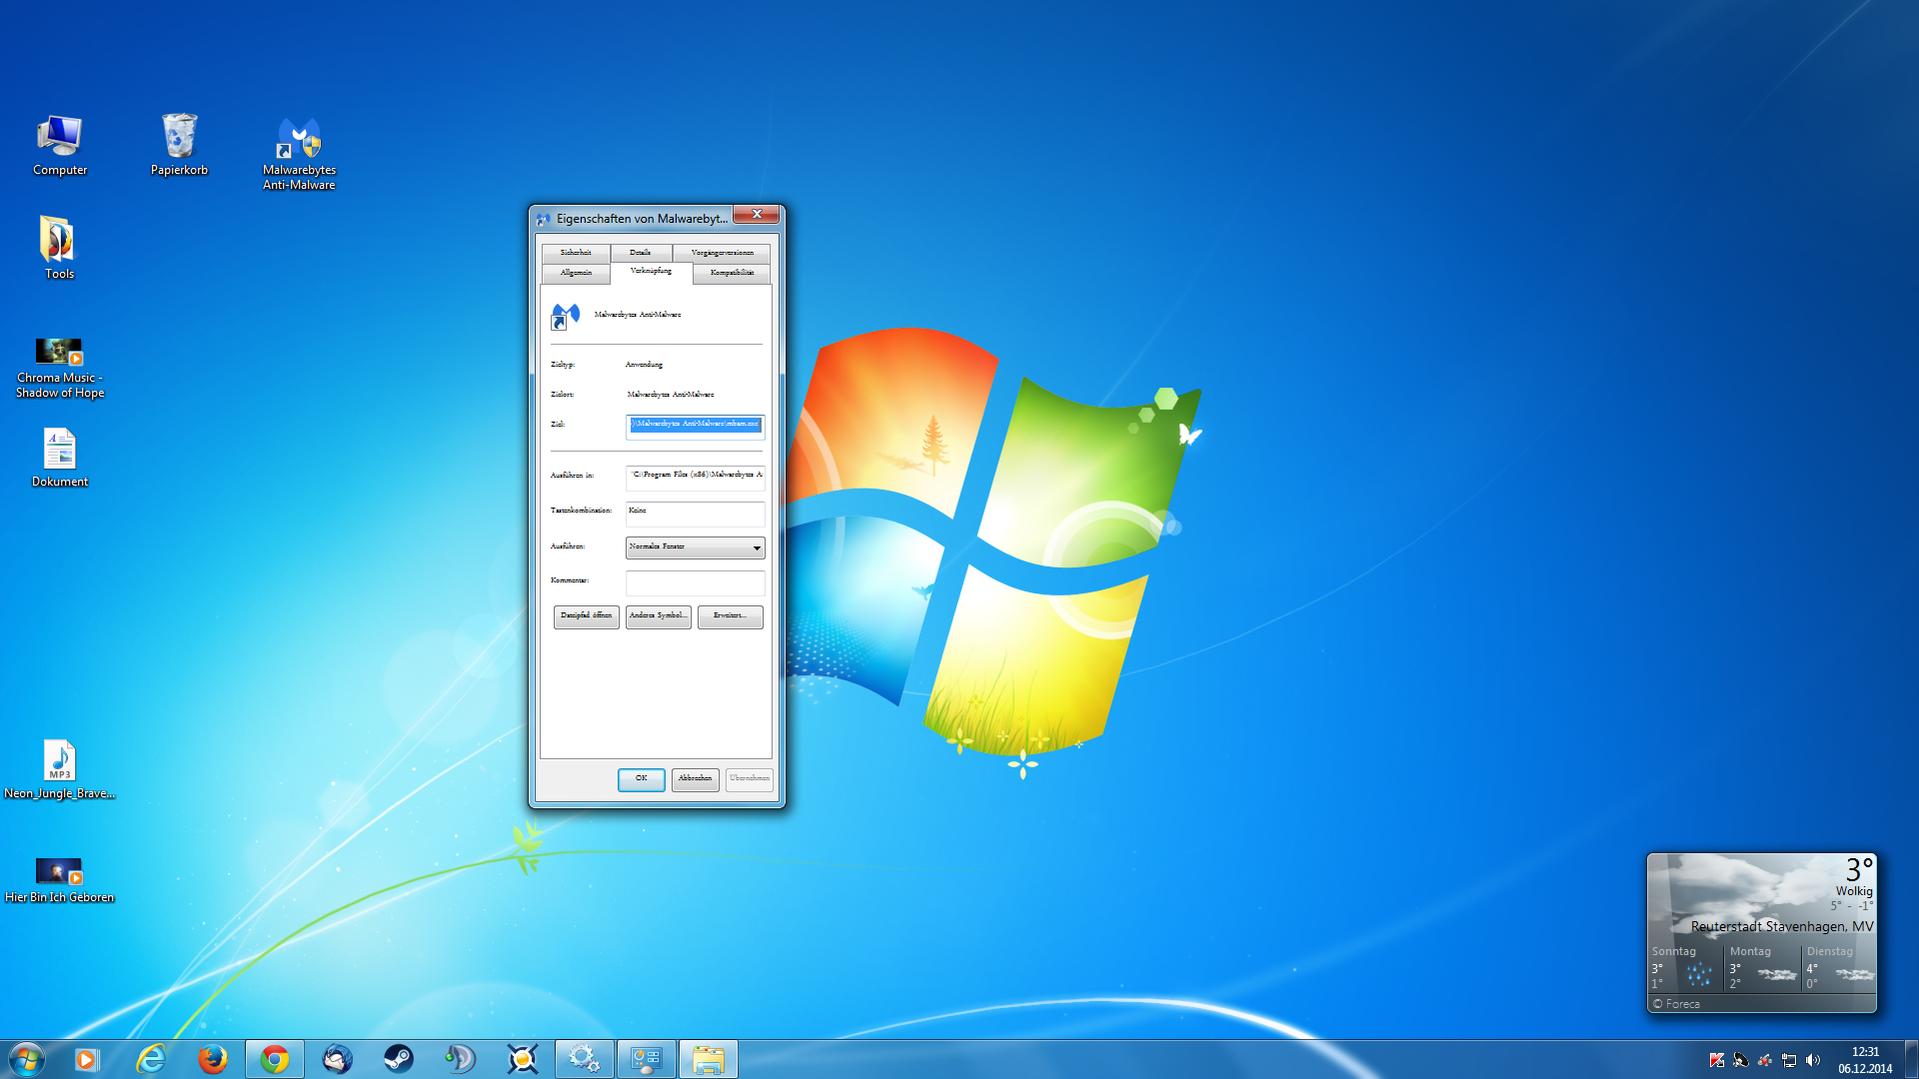Screen dimensions: 1919x1079
Task: Select the Hier Bin Ich Geboren video file
Action: coord(59,880)
